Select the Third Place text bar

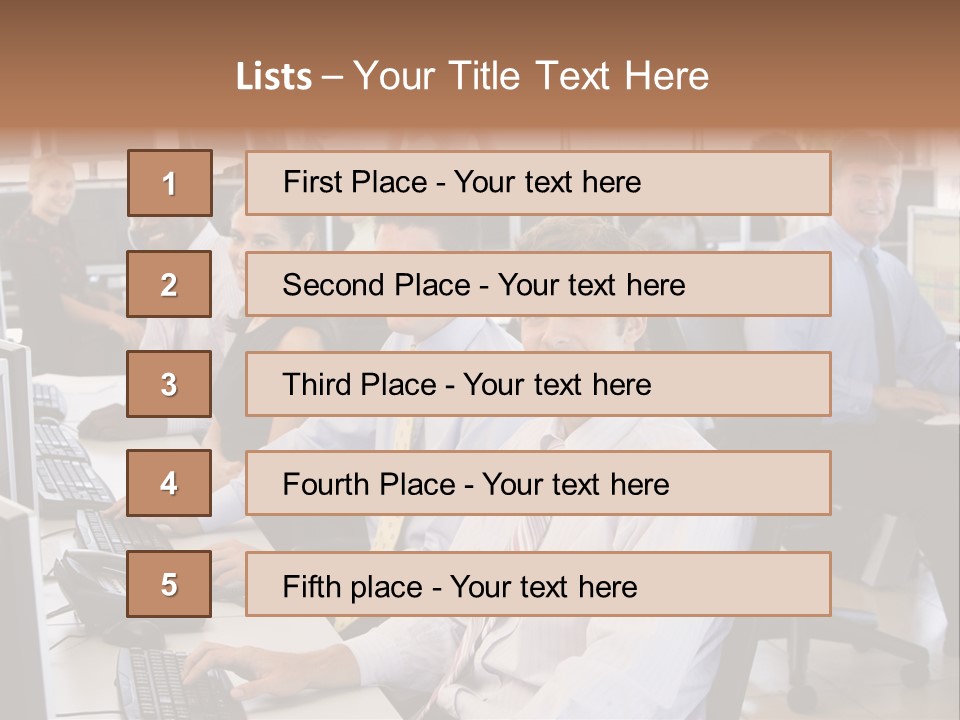click(x=538, y=384)
